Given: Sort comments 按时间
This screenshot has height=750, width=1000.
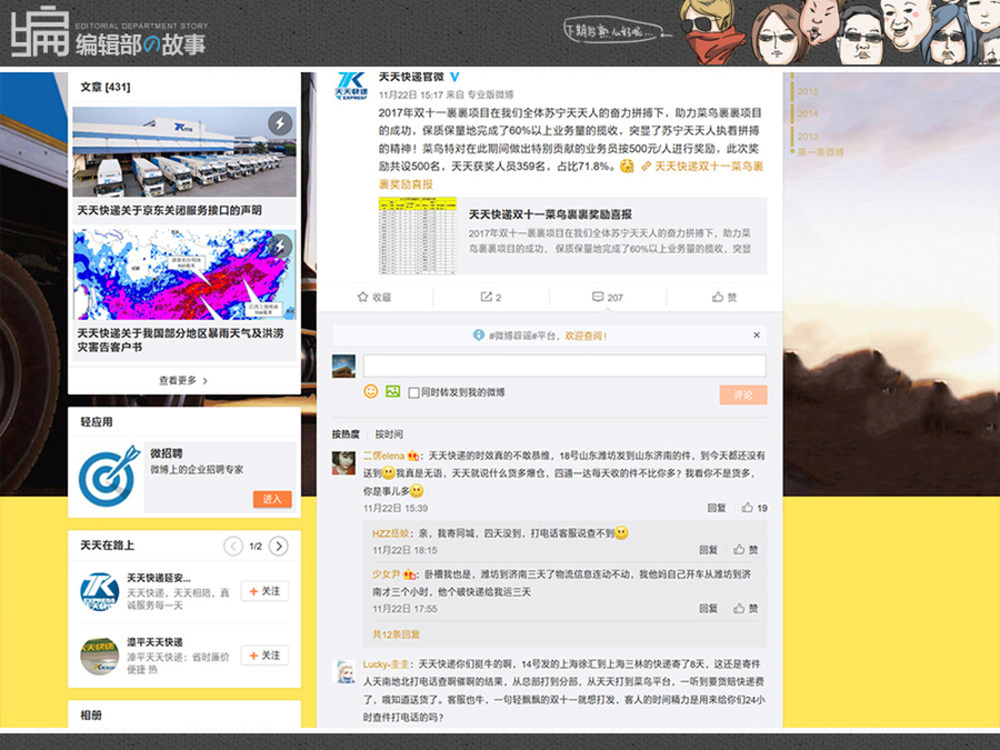Looking at the screenshot, I should (x=388, y=434).
